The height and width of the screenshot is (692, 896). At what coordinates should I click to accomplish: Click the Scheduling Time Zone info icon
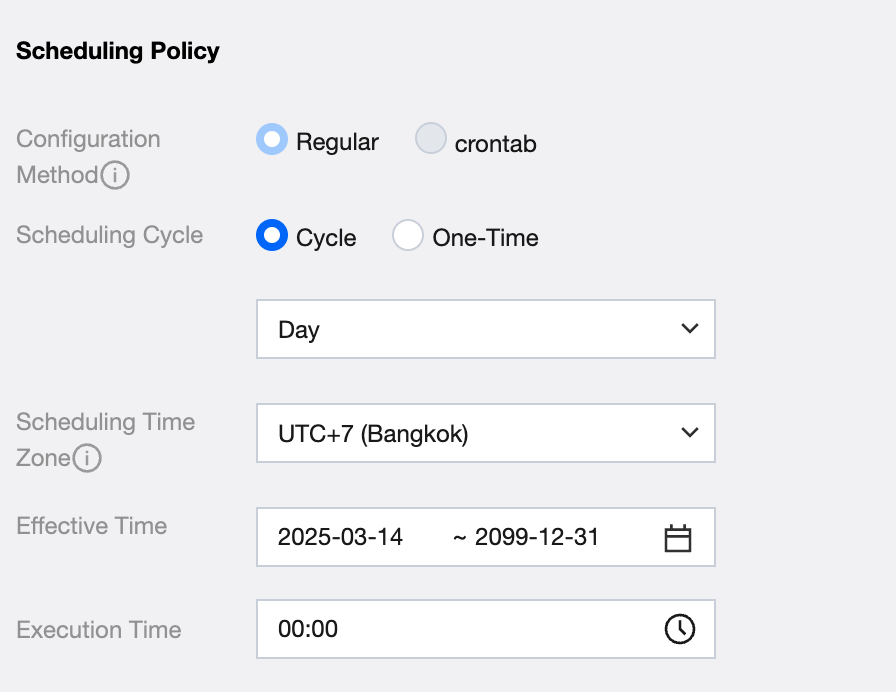[x=88, y=459]
